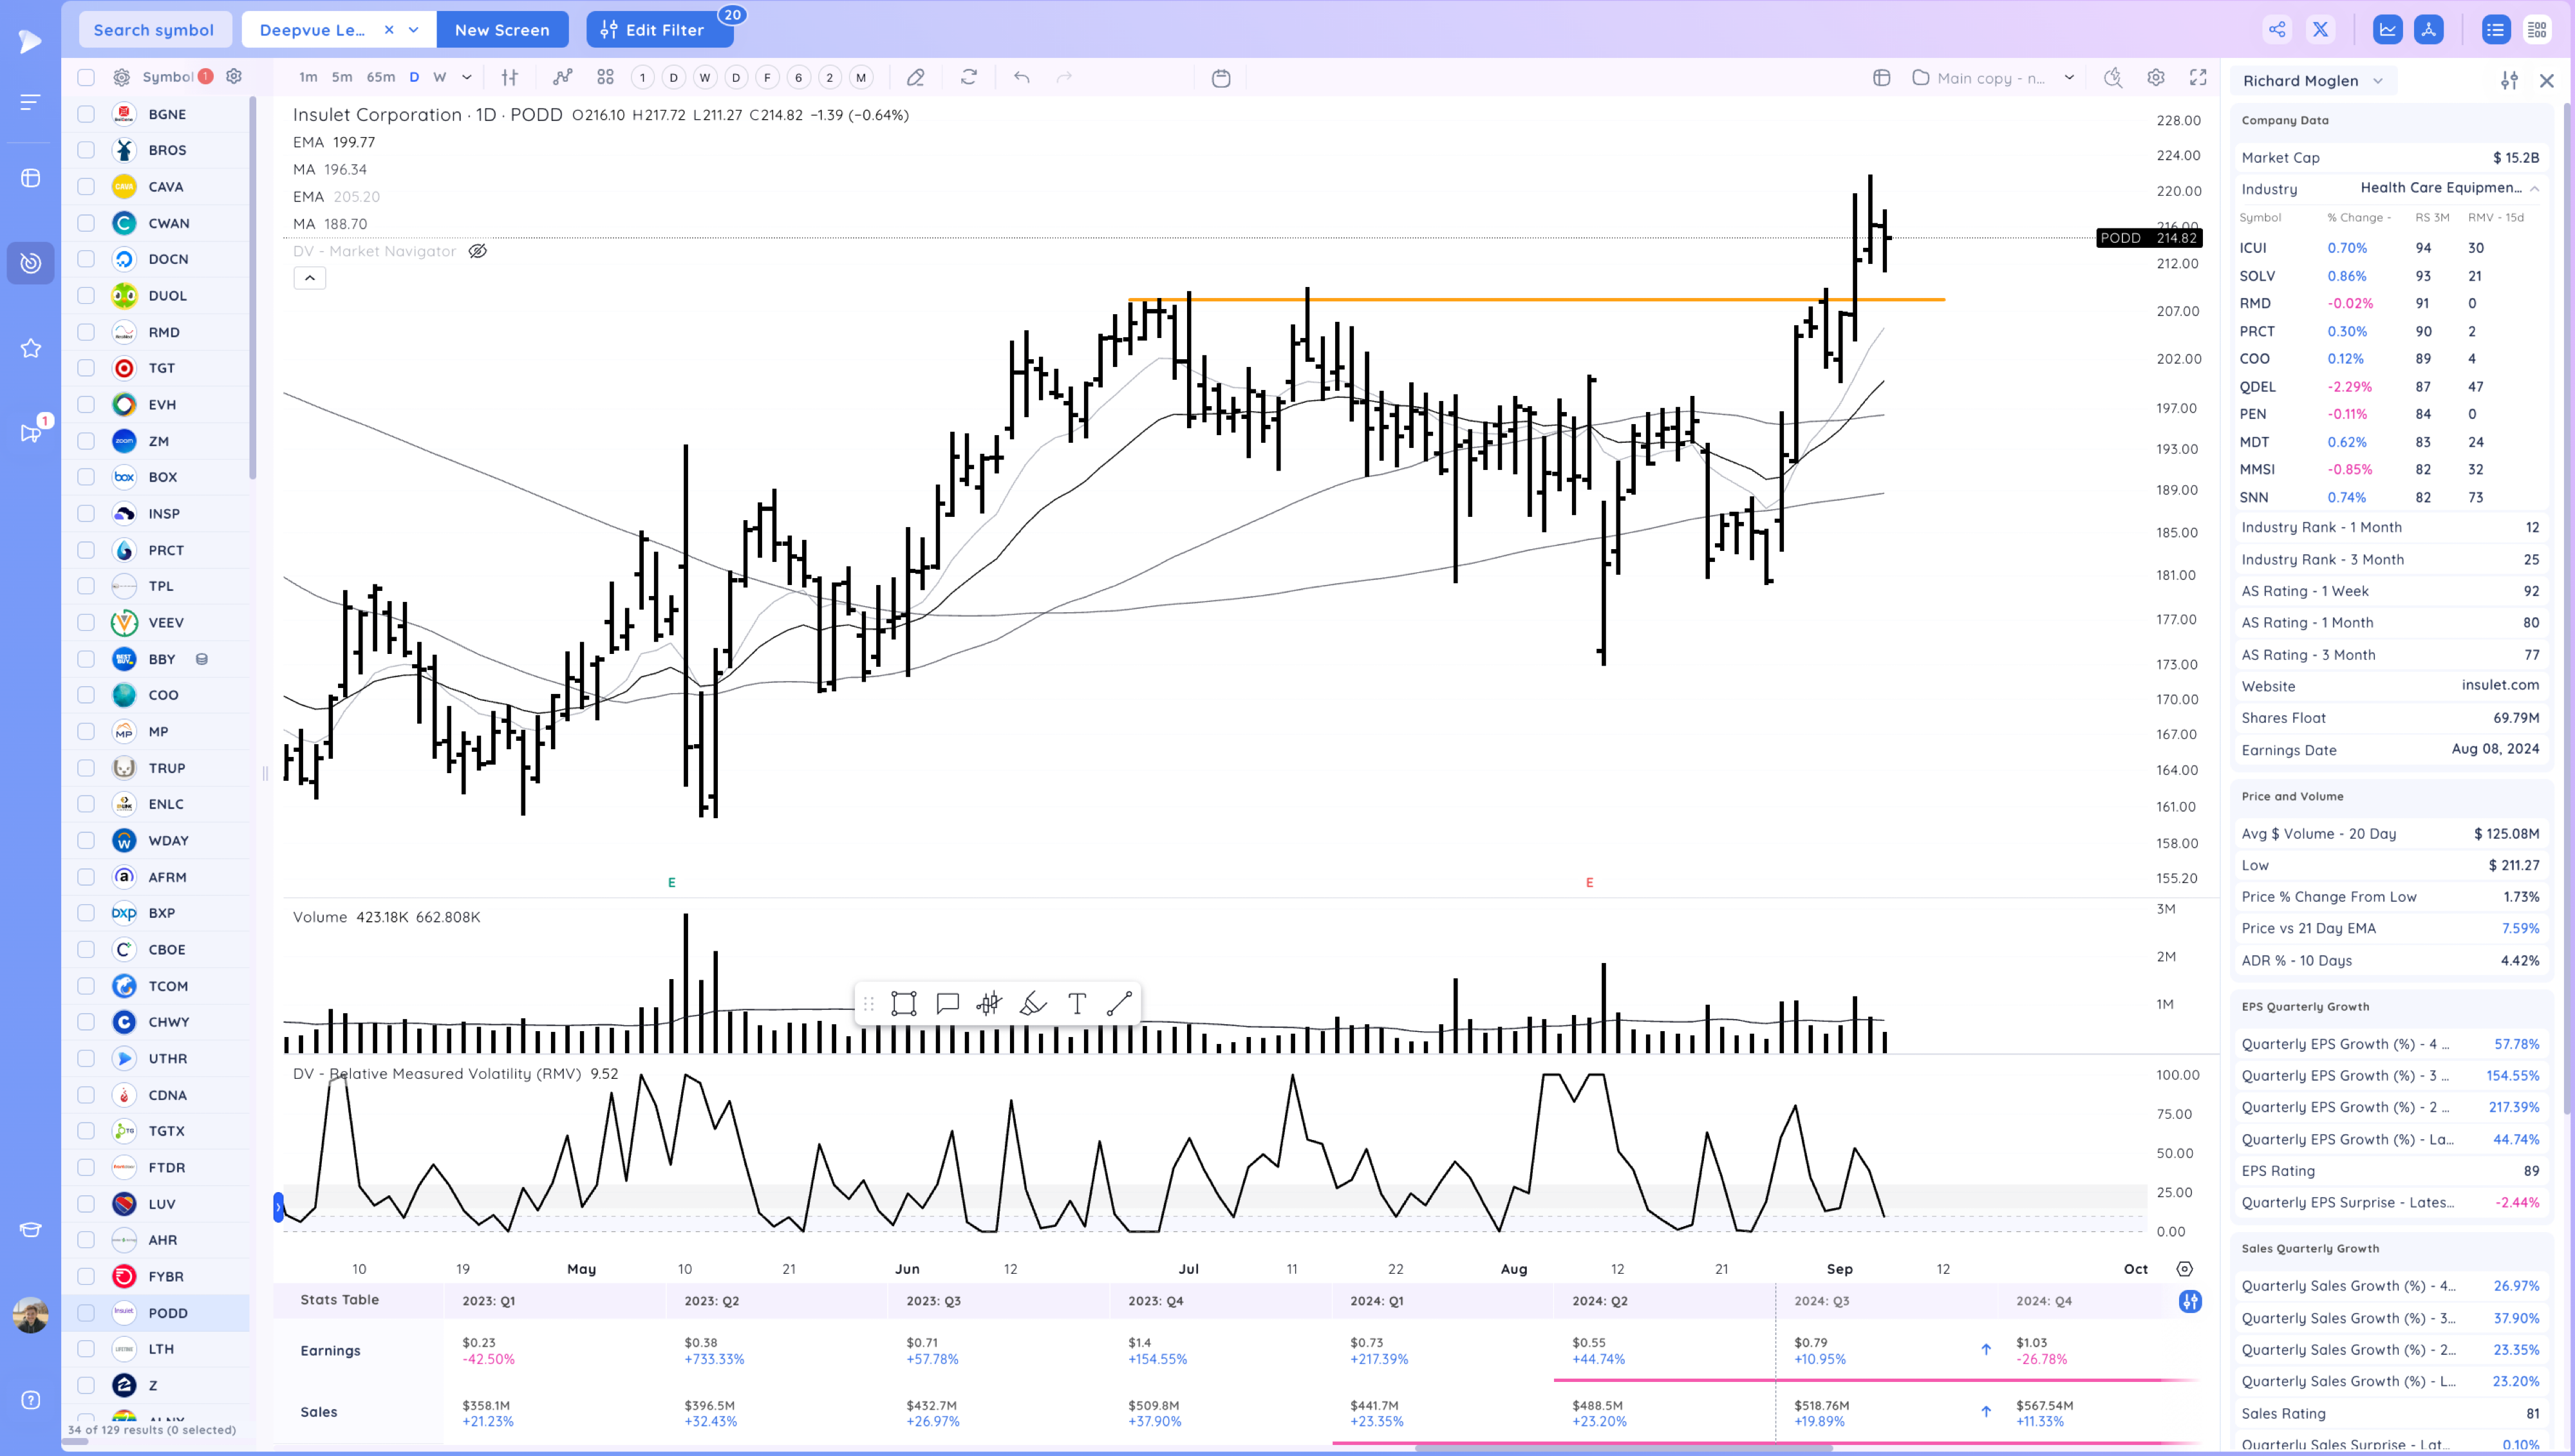
Task: Select the 5m timeframe
Action: coord(341,77)
